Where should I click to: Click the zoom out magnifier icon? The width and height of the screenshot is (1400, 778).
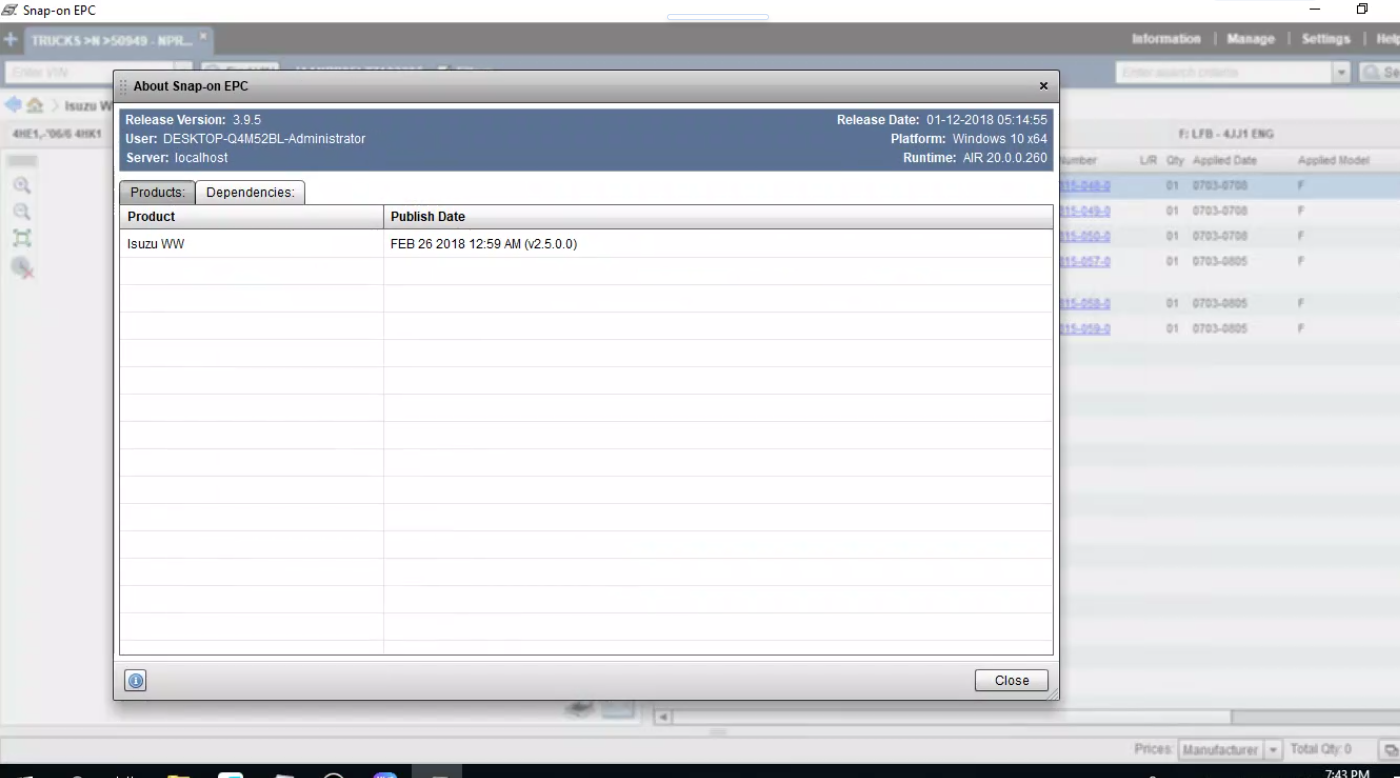(22, 212)
